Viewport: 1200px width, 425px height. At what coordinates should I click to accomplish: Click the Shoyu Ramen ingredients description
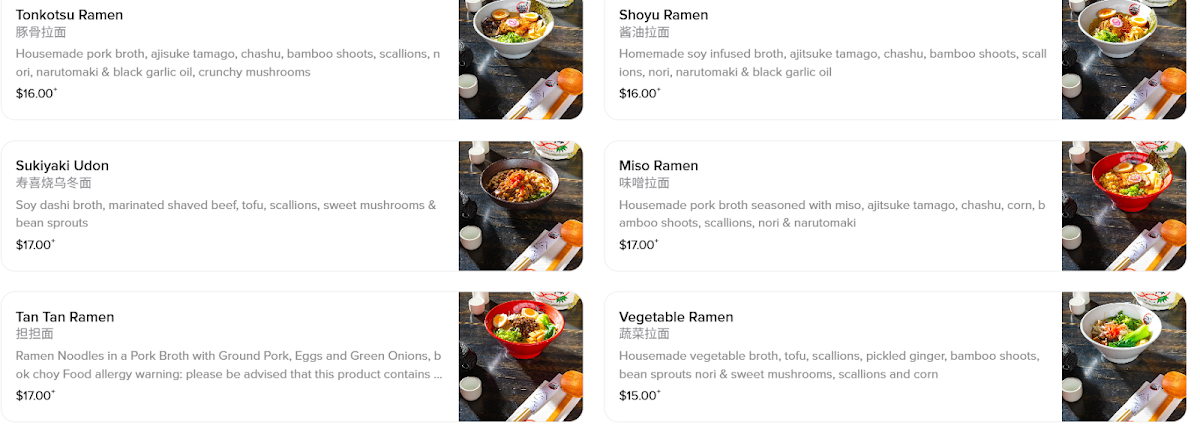[831, 63]
